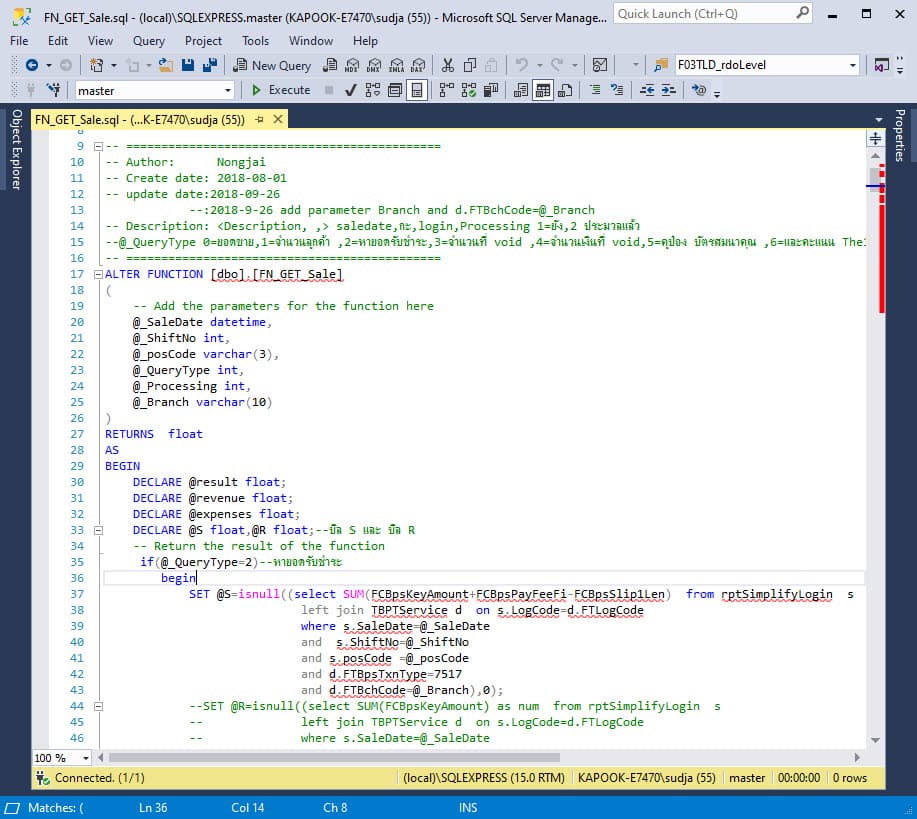Decrease the line indent
The height and width of the screenshot is (819, 917).
pos(647,90)
